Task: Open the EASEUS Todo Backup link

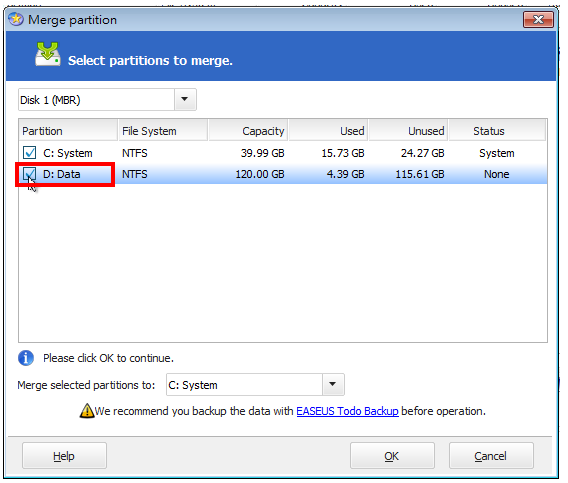Action: tap(347, 411)
